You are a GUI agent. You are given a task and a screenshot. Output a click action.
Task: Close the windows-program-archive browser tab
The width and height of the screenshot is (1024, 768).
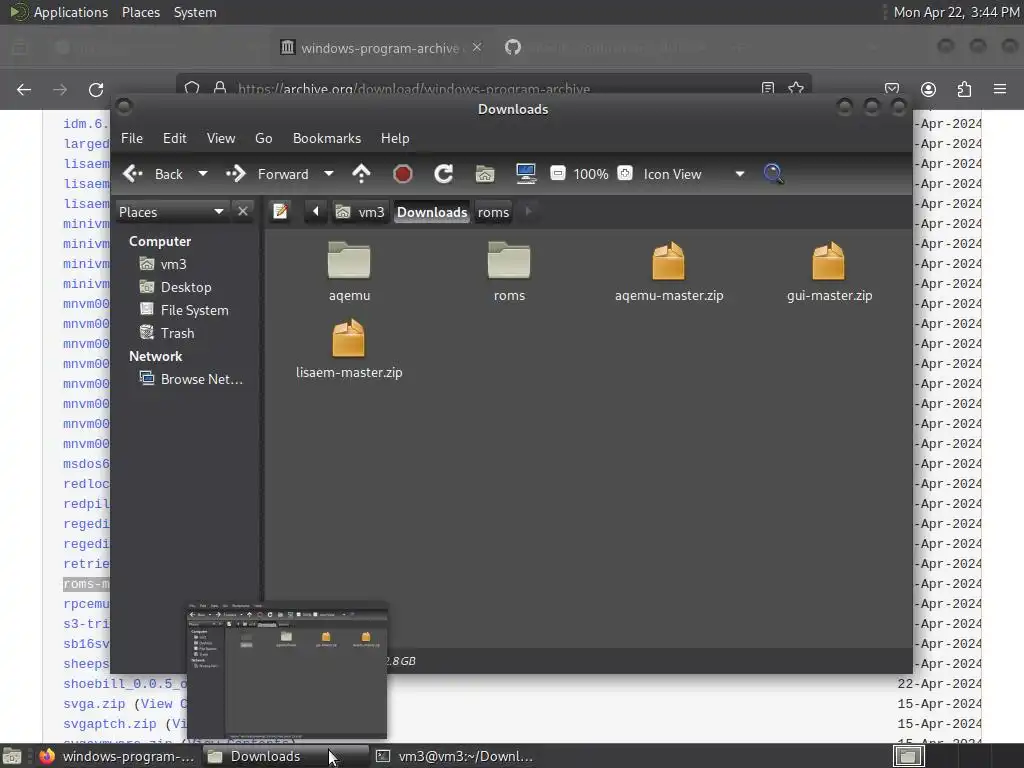(477, 47)
